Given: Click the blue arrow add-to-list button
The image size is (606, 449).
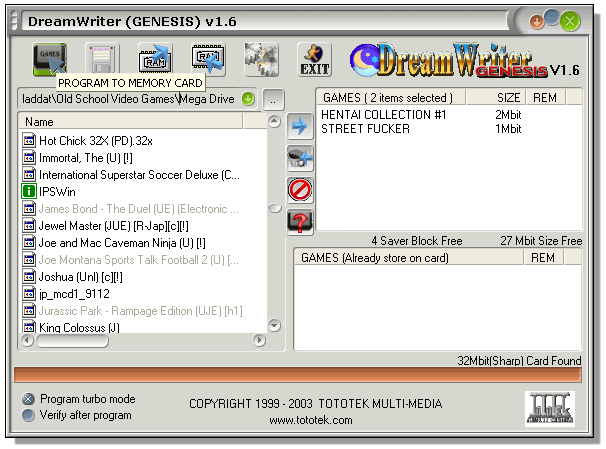Looking at the screenshot, I should [x=300, y=126].
